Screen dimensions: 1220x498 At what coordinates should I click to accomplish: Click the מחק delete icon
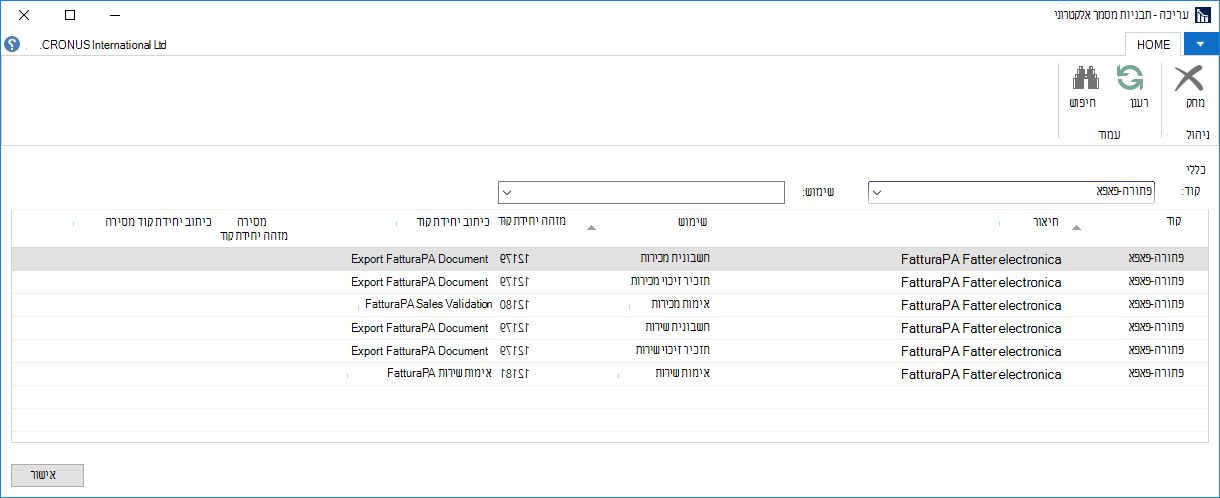[1189, 79]
